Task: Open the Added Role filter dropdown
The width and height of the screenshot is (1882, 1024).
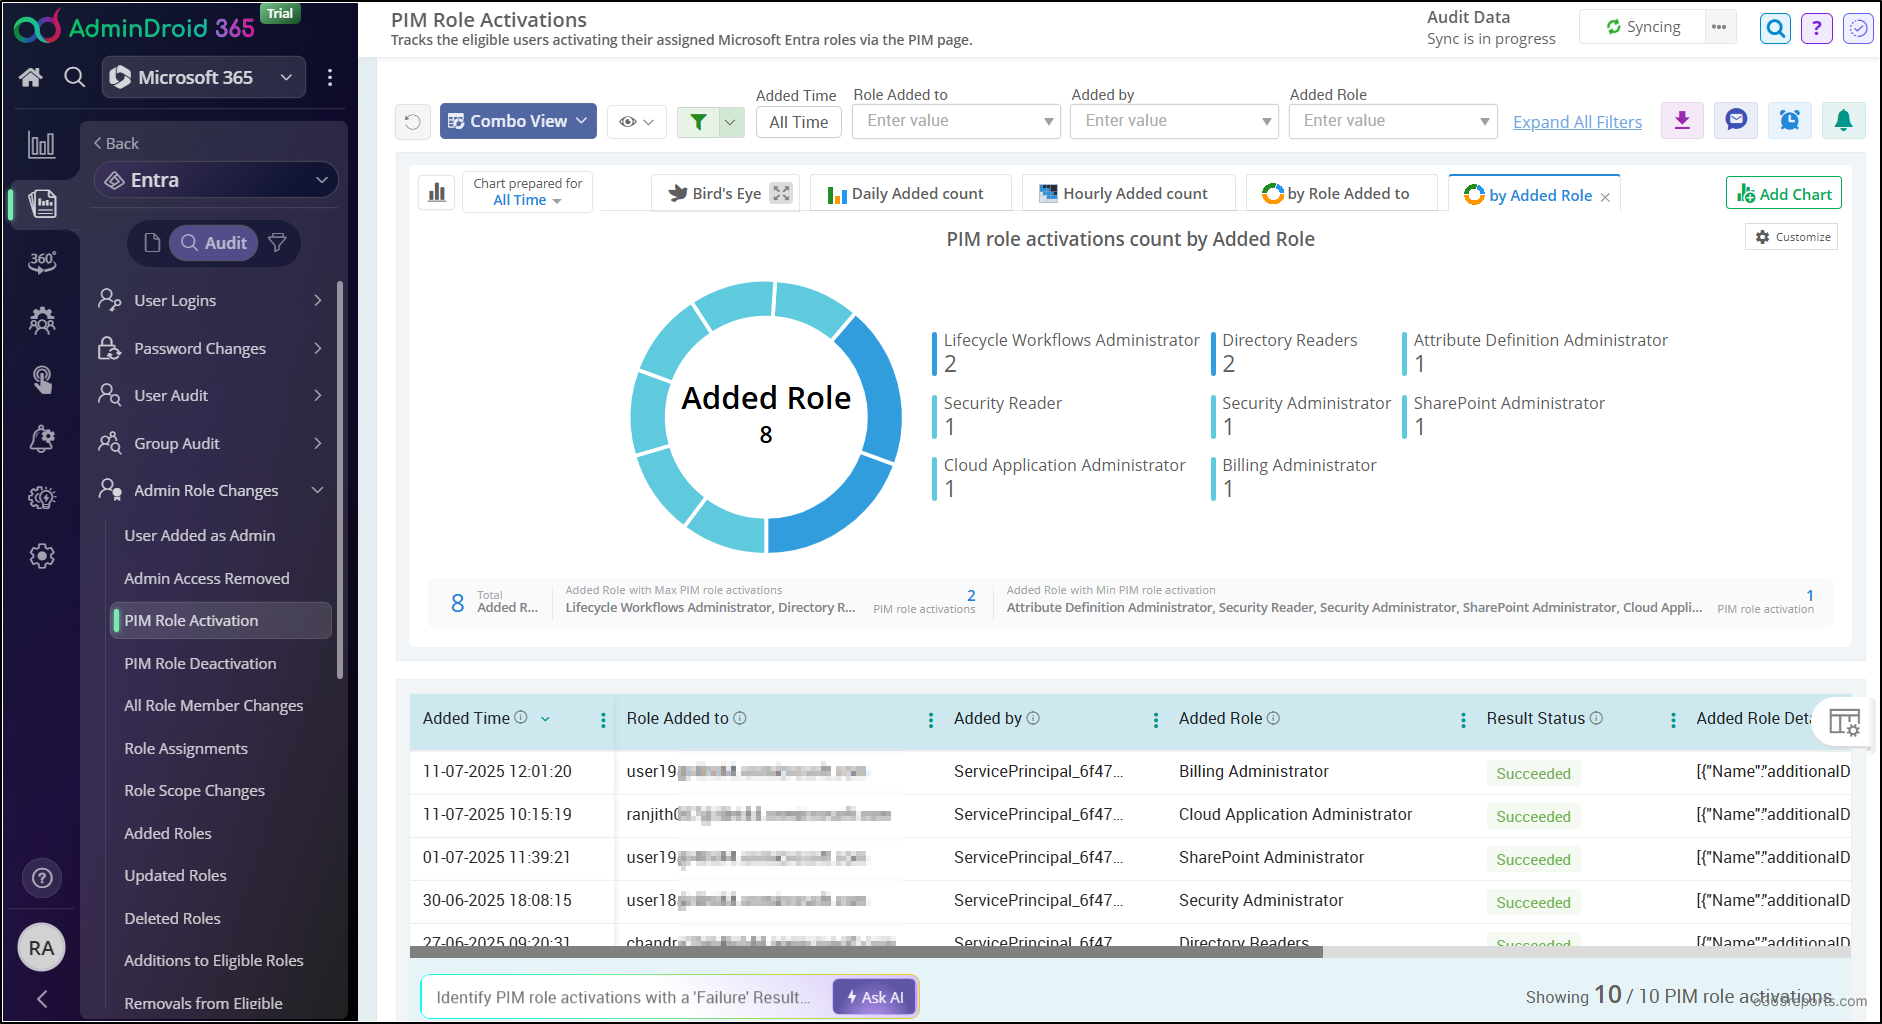Action: tap(1392, 121)
